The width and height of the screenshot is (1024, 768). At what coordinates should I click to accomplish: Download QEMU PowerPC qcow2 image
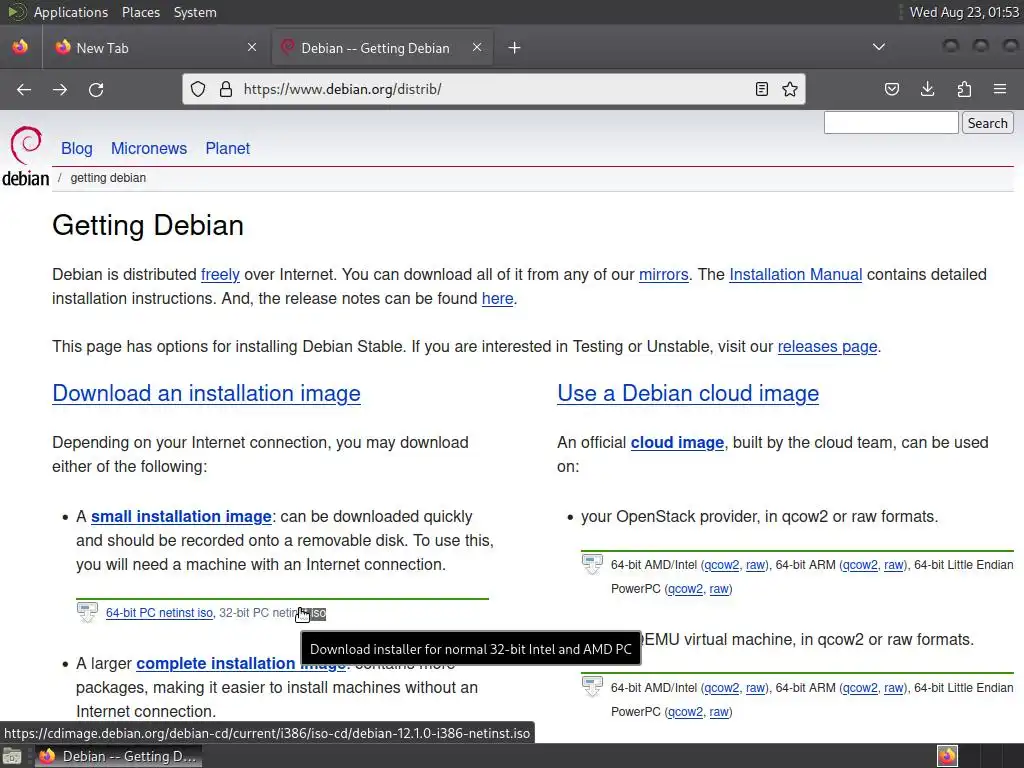click(685, 712)
